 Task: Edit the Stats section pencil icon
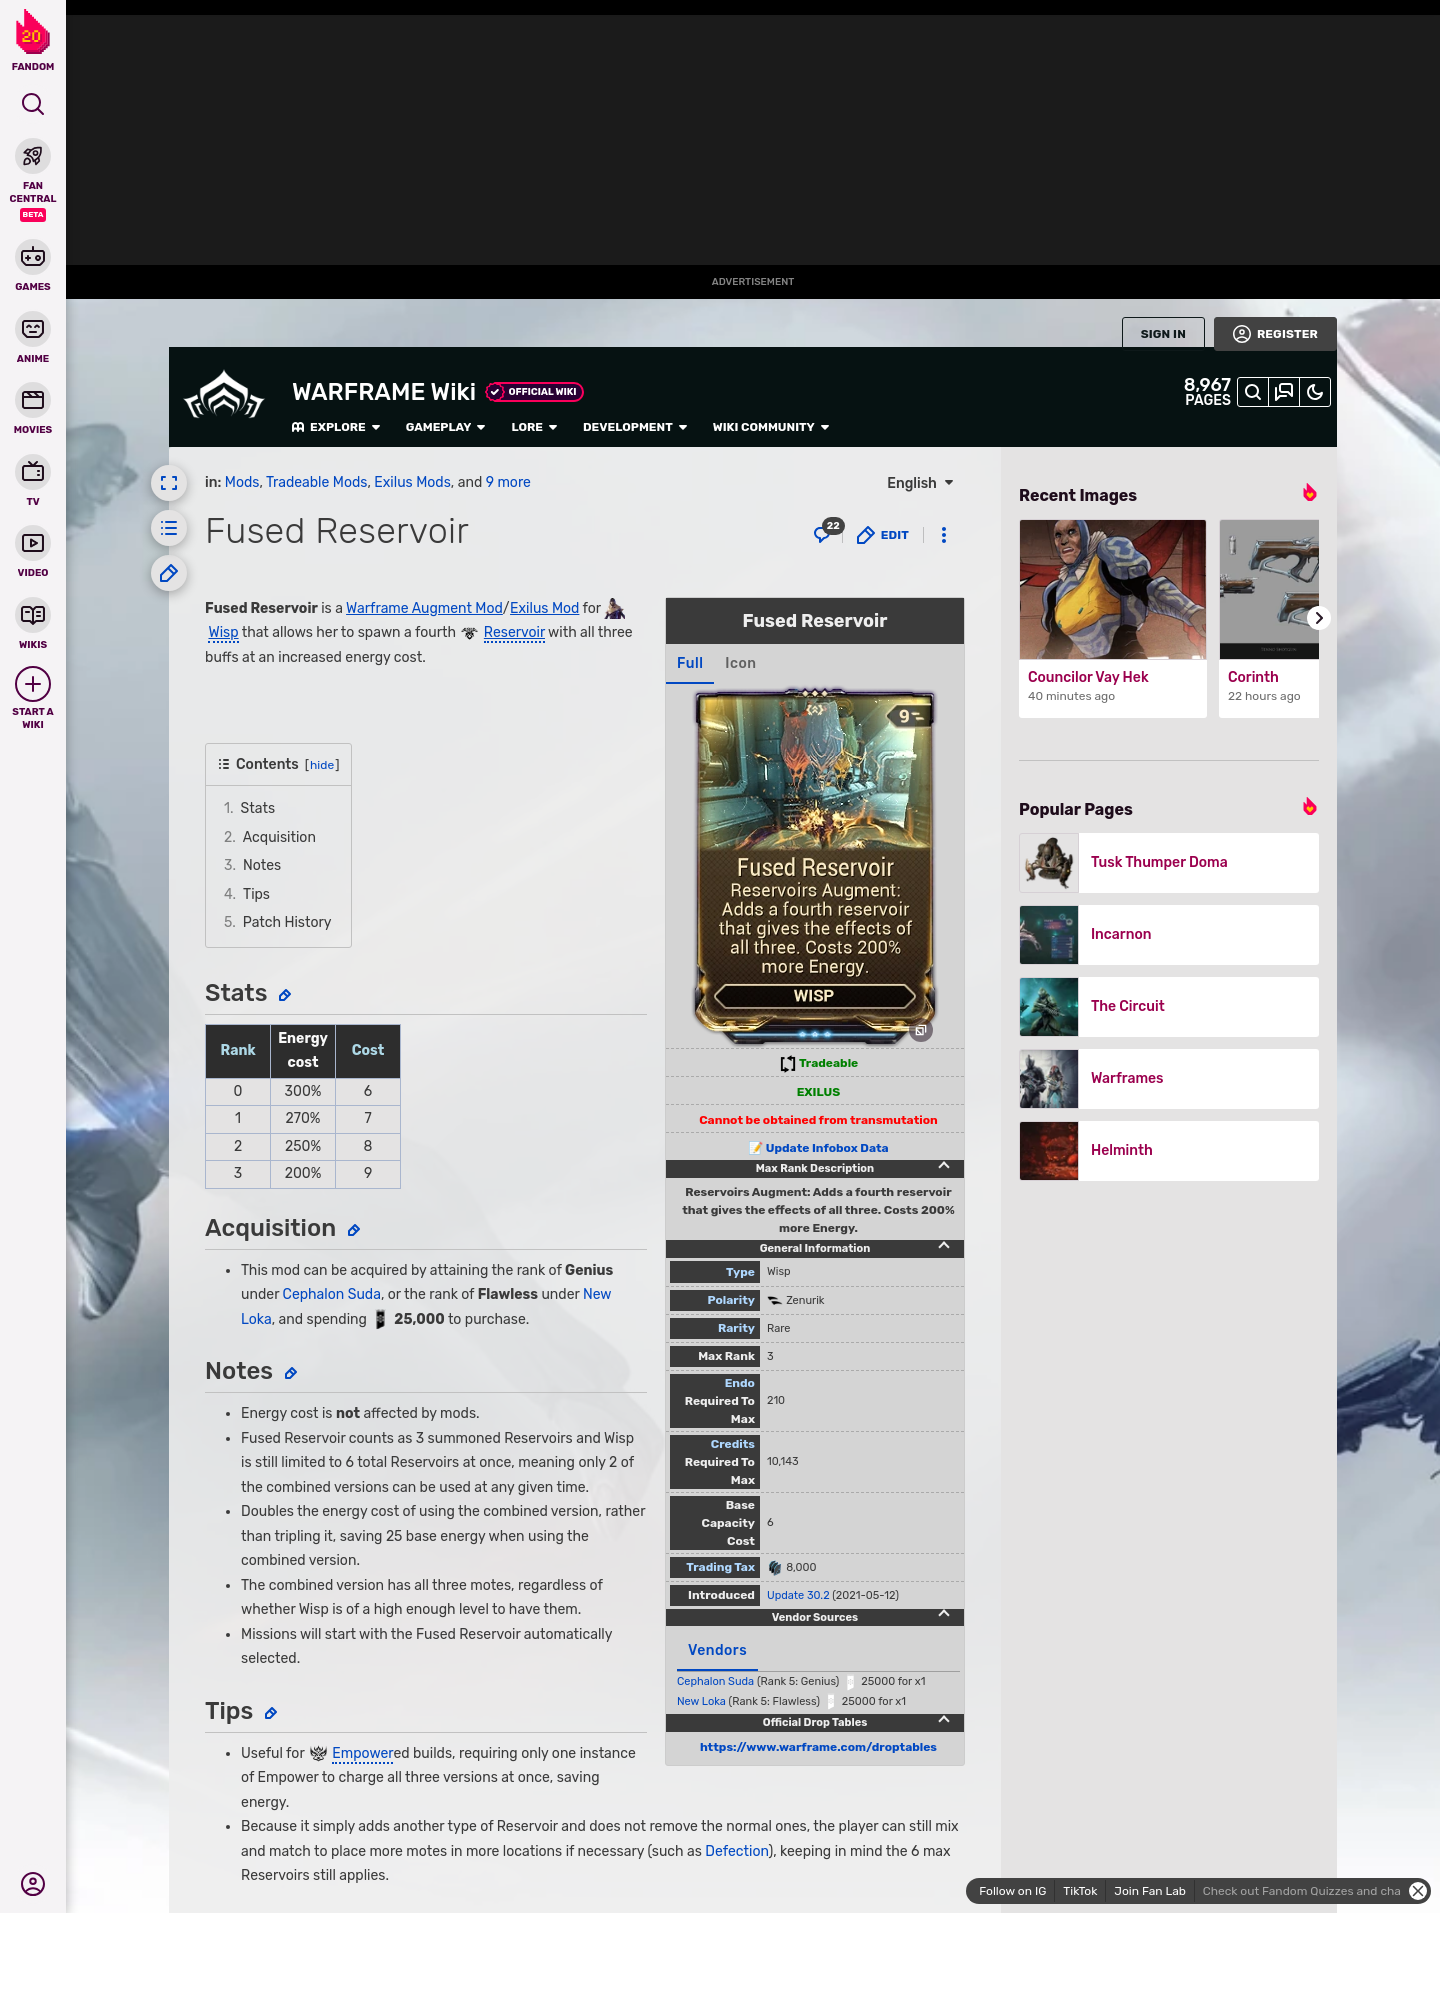click(285, 995)
